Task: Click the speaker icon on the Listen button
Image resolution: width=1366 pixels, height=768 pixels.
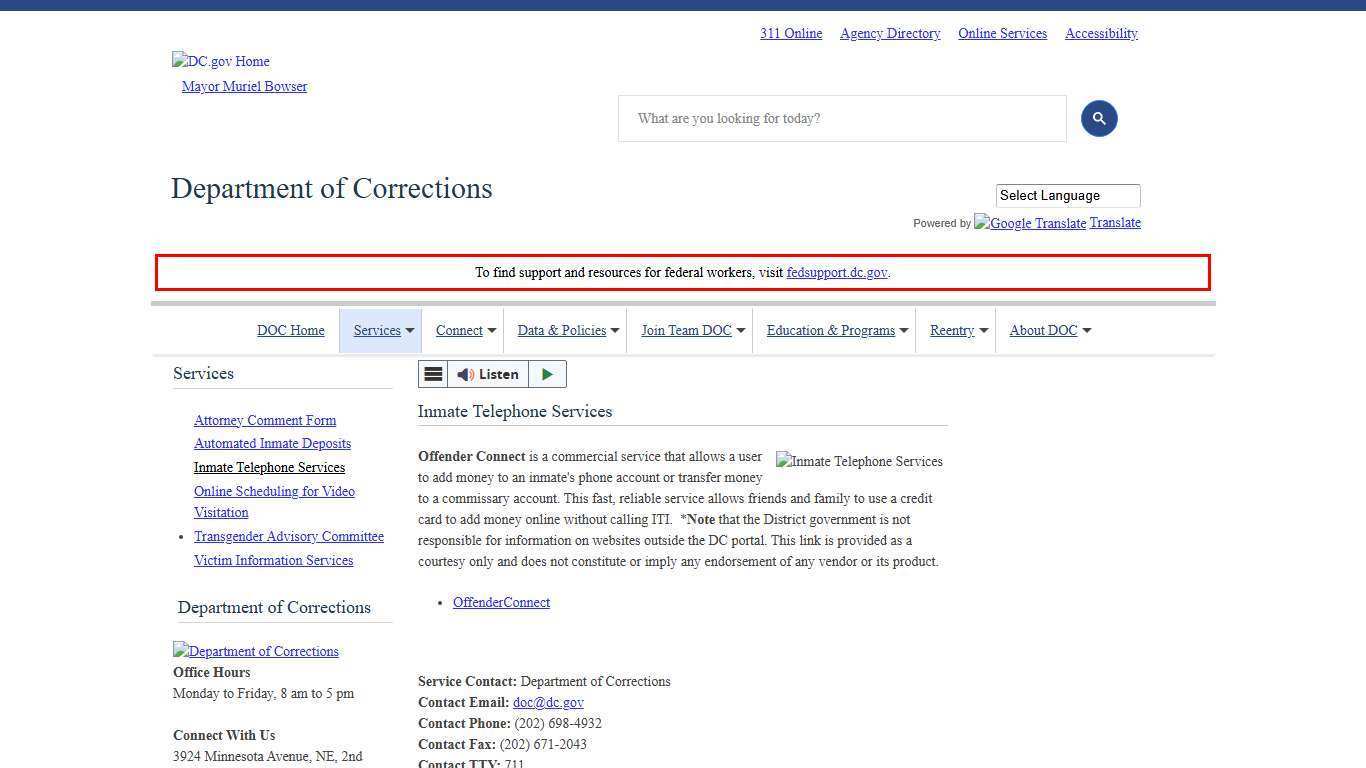Action: (465, 374)
